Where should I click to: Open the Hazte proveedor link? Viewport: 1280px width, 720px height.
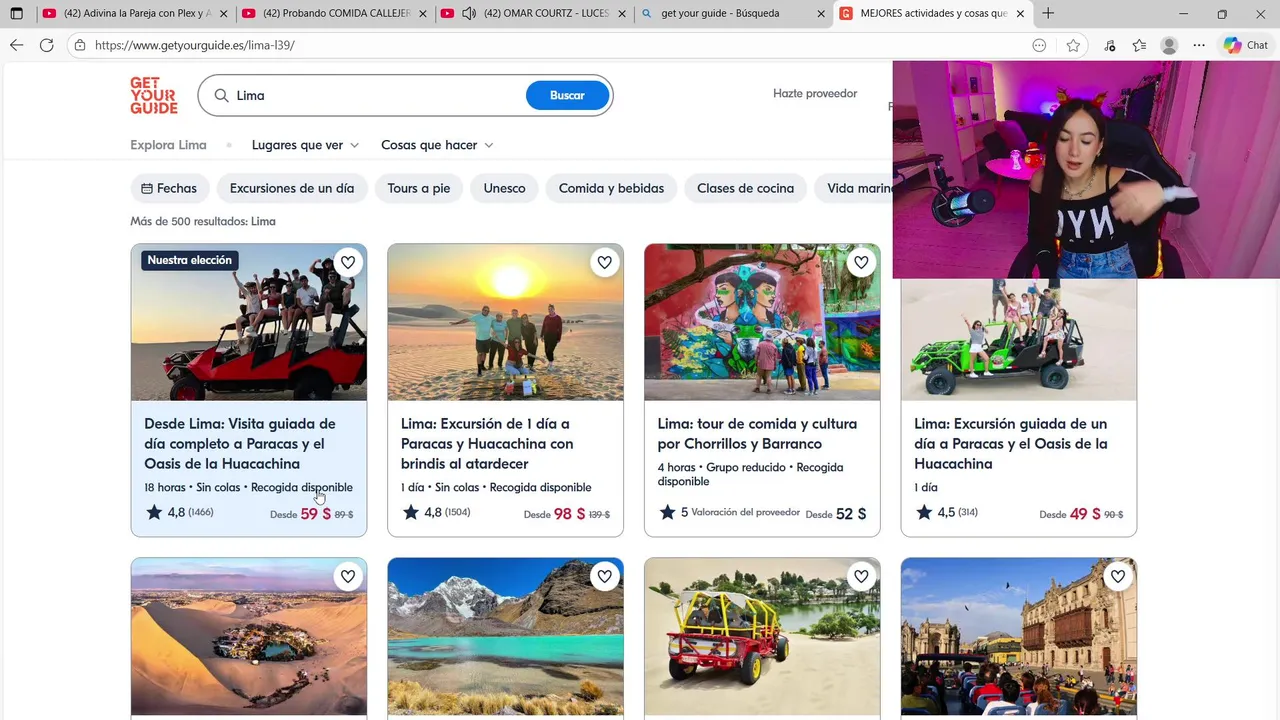click(815, 93)
